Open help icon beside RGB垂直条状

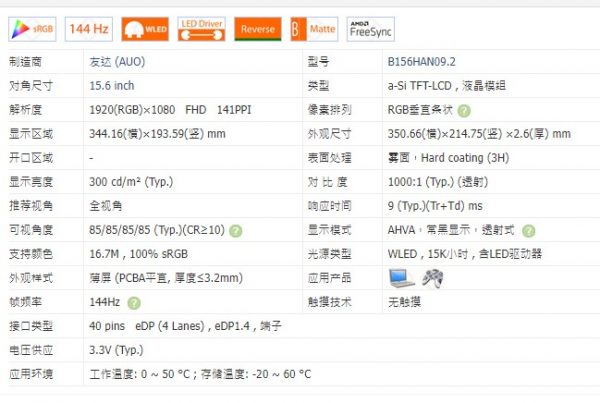point(464,111)
